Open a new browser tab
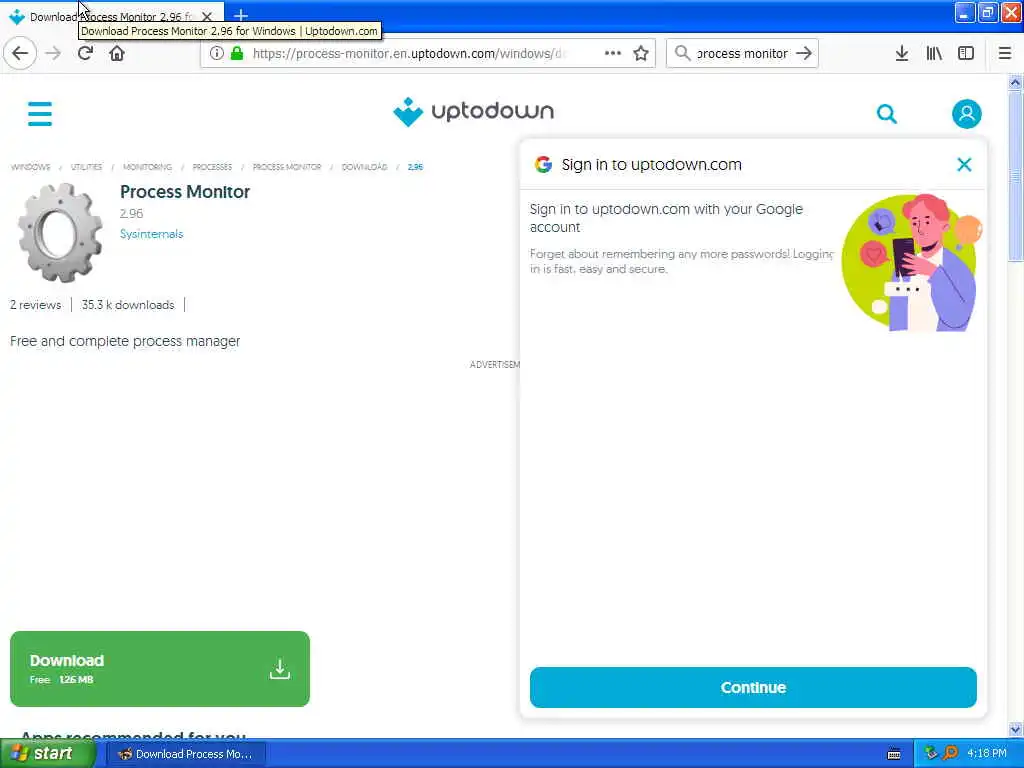This screenshot has height=768, width=1024. [240, 15]
